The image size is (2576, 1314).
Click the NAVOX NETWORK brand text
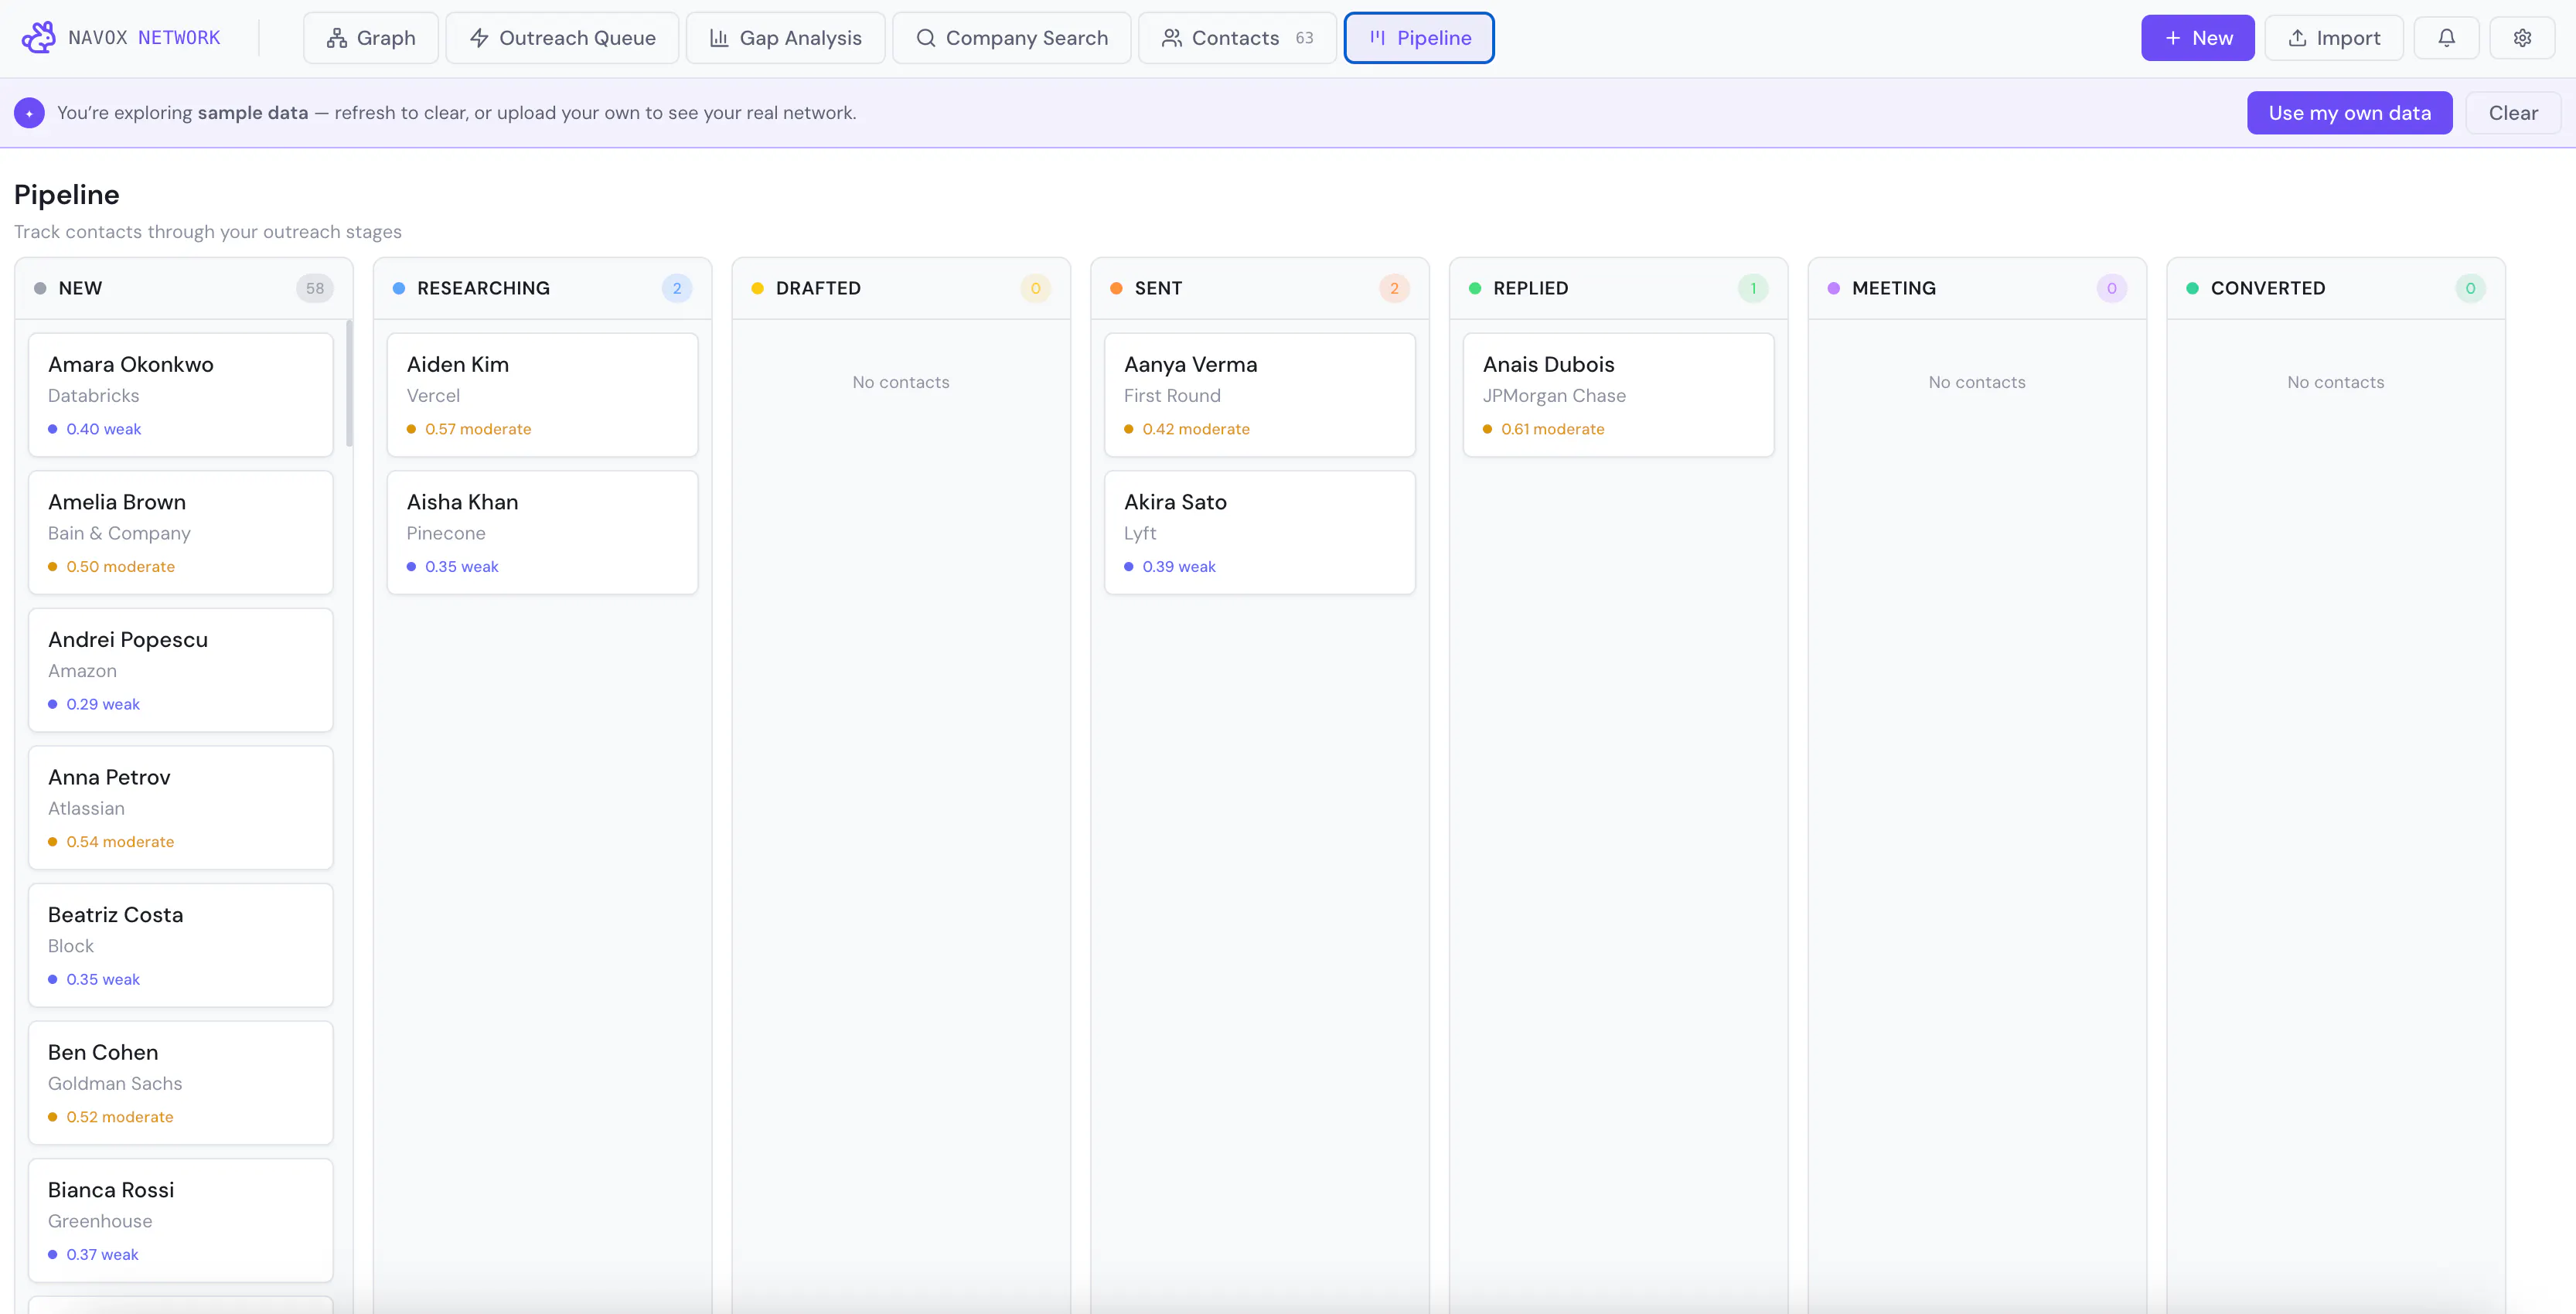144,38
